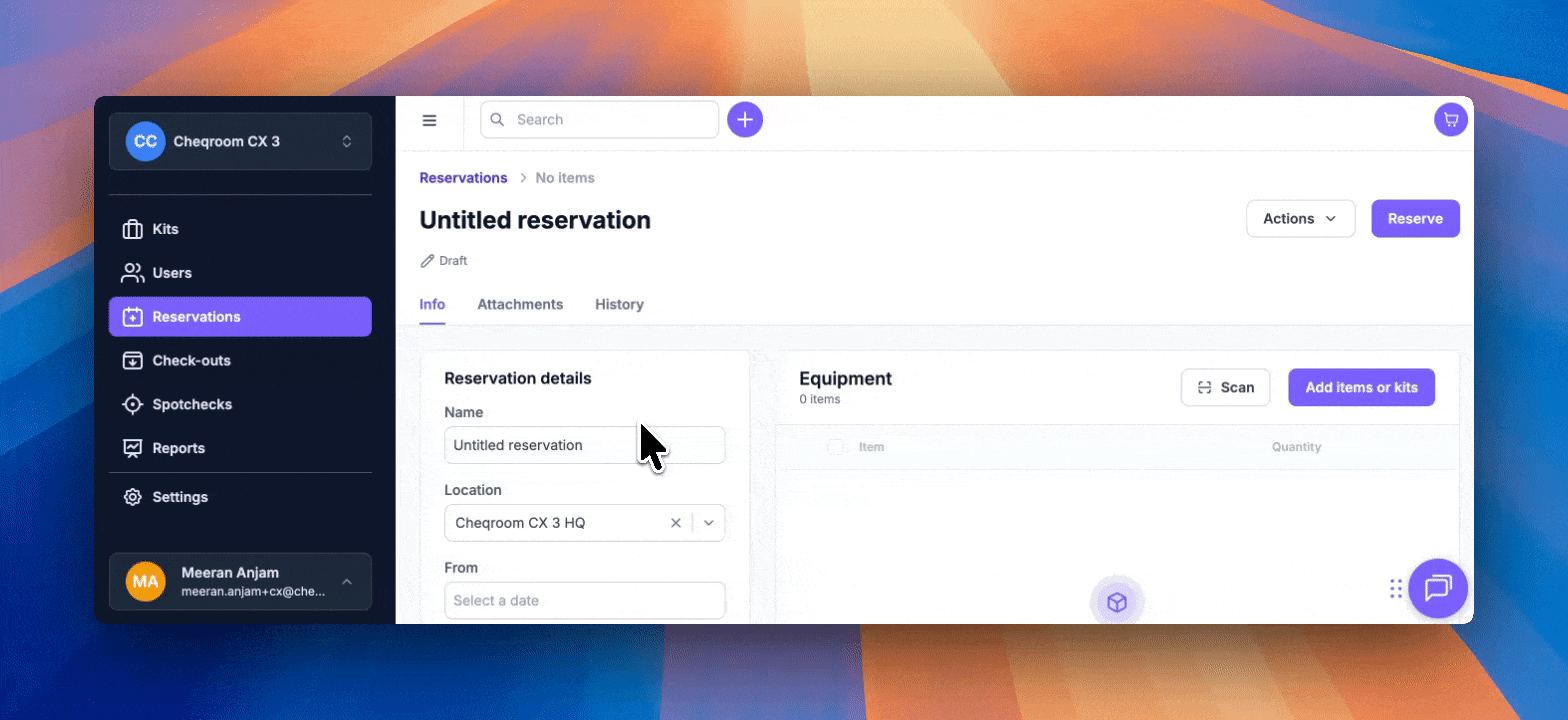This screenshot has height=720, width=1568.
Task: Click the hamburger menu icon
Action: [x=429, y=120]
